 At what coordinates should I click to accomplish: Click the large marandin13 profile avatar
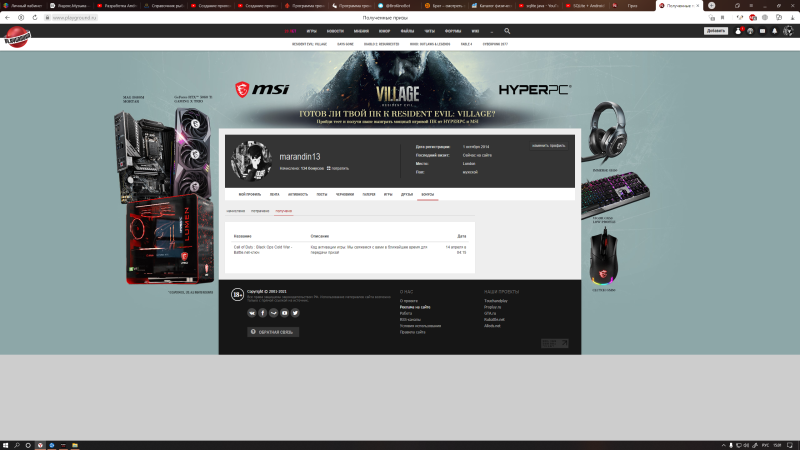[x=251, y=161]
